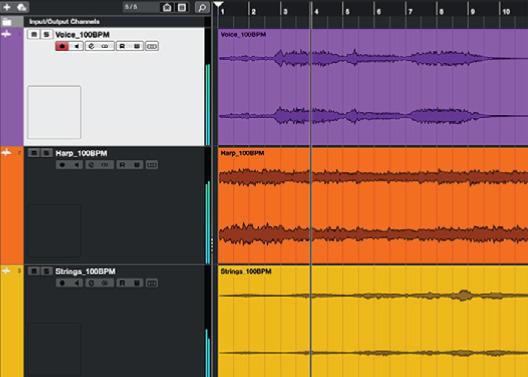Open the cloud track presets icon

pos(22,7)
